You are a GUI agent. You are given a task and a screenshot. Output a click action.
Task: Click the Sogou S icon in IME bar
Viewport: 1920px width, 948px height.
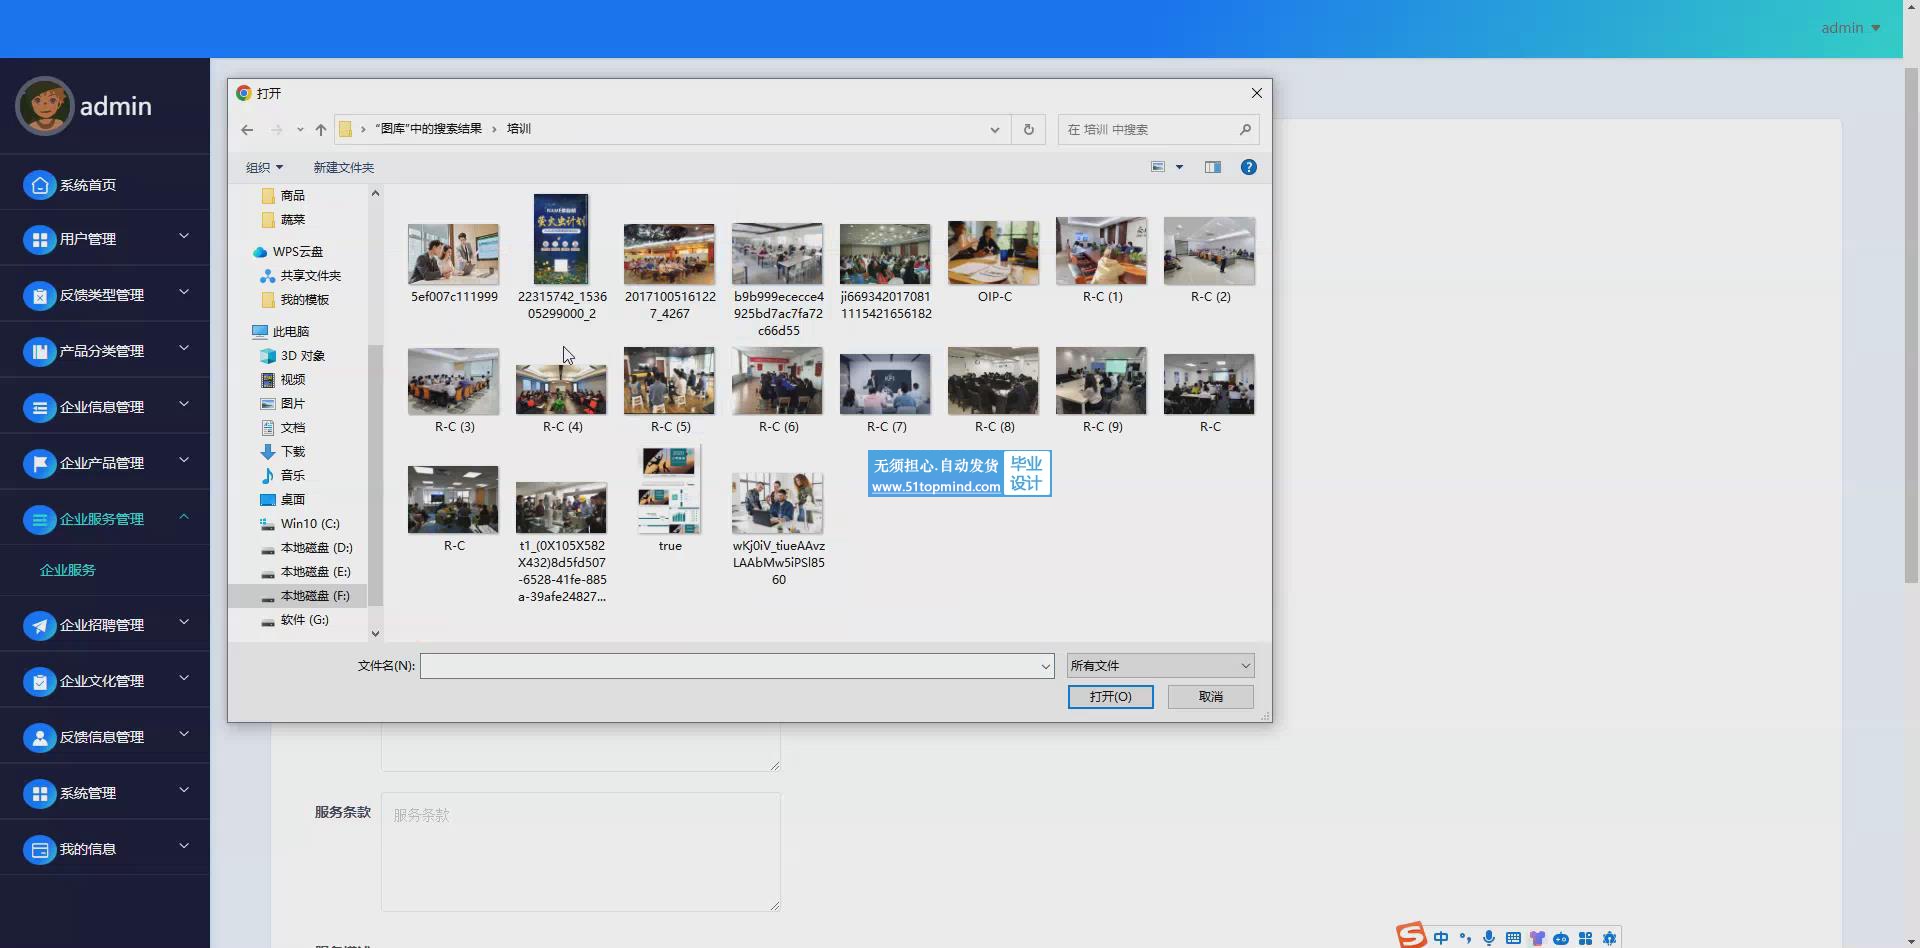1412,935
